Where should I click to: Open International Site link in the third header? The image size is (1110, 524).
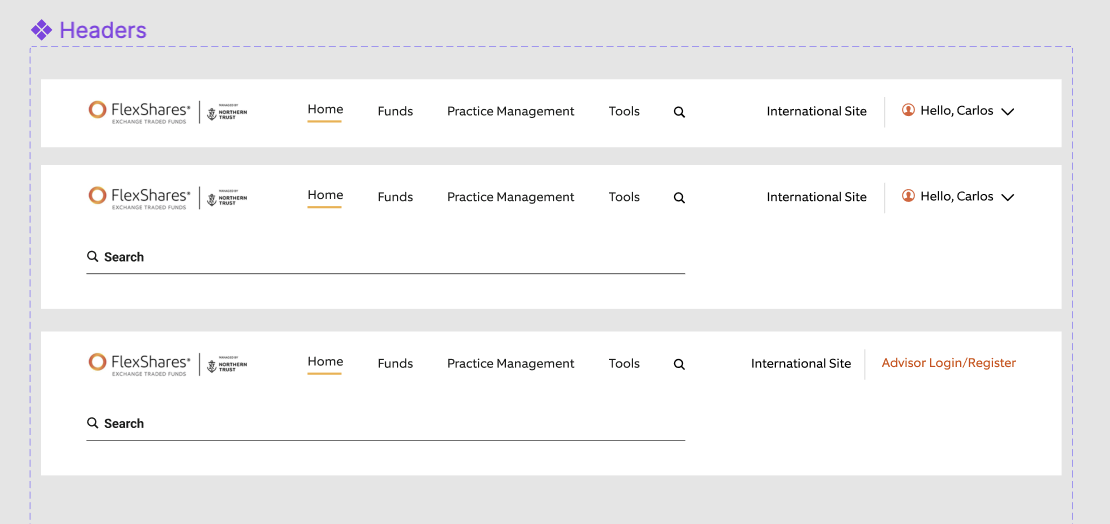(x=800, y=364)
